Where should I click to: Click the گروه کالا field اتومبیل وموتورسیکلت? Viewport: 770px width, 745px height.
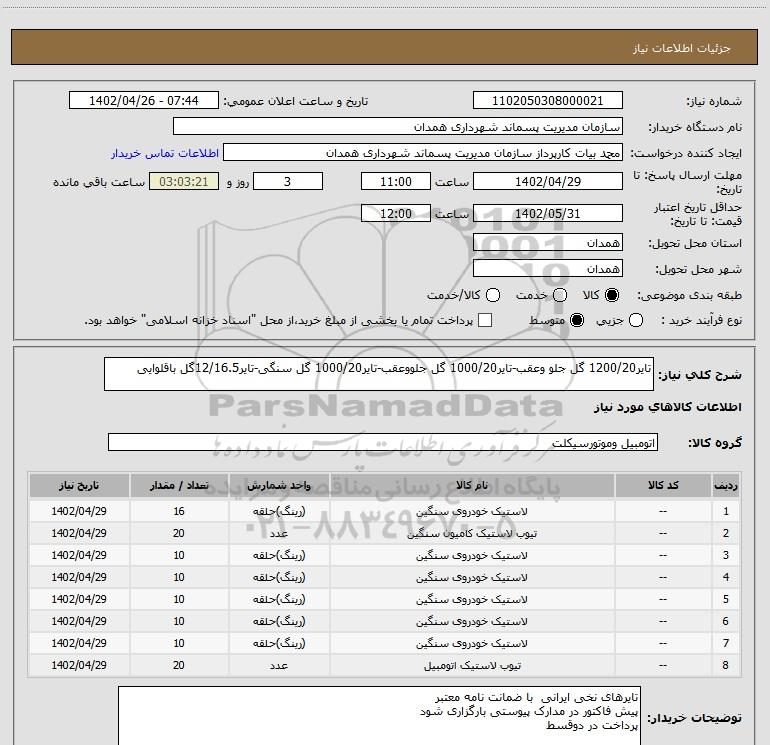point(383,442)
